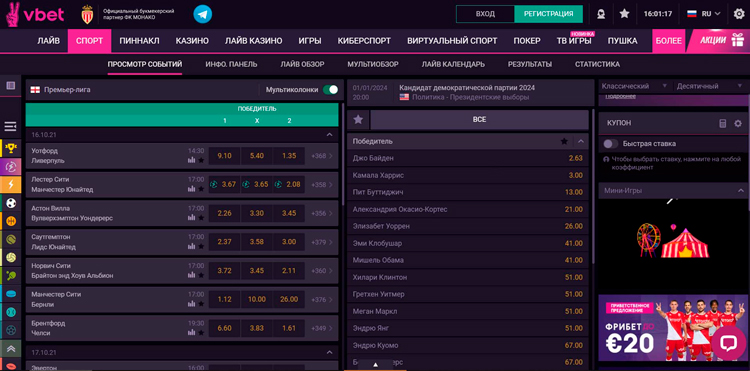
Task: Open the ЛАЙВ section
Action: tap(49, 41)
